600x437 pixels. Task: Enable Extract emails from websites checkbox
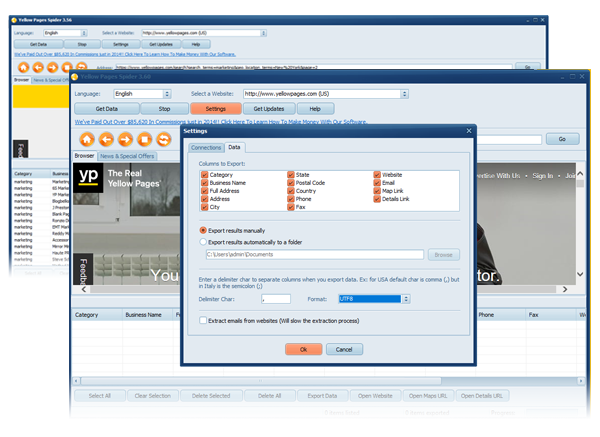coord(203,320)
